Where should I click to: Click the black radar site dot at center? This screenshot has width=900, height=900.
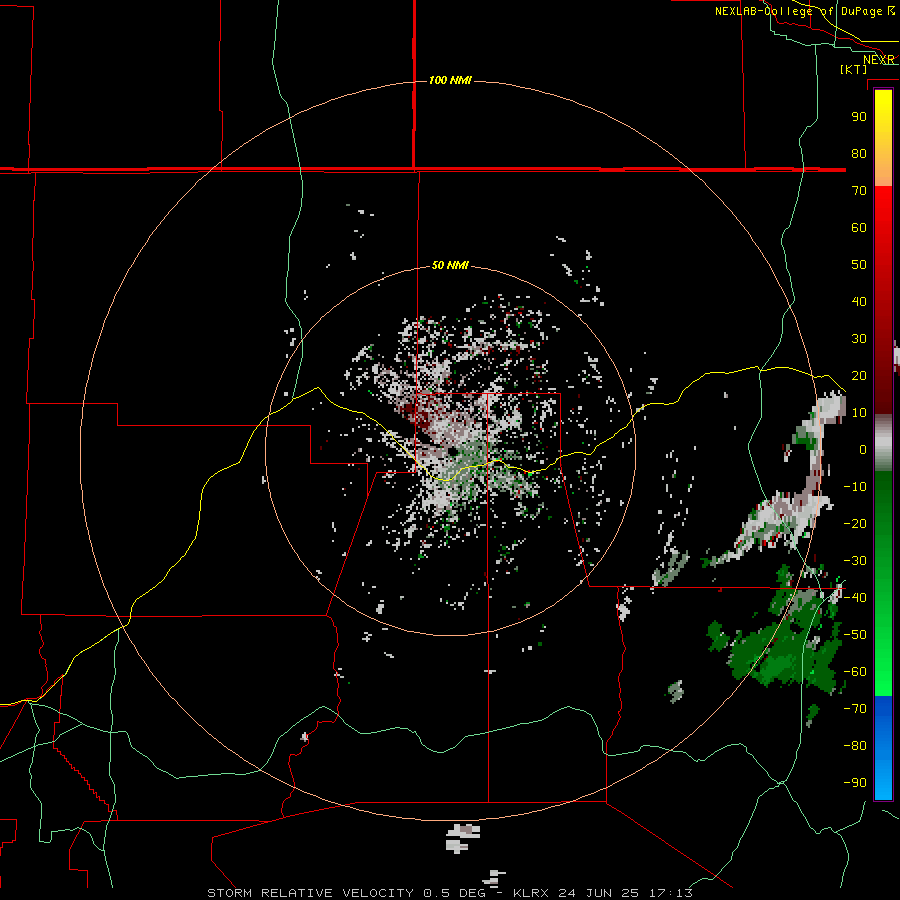[452, 452]
